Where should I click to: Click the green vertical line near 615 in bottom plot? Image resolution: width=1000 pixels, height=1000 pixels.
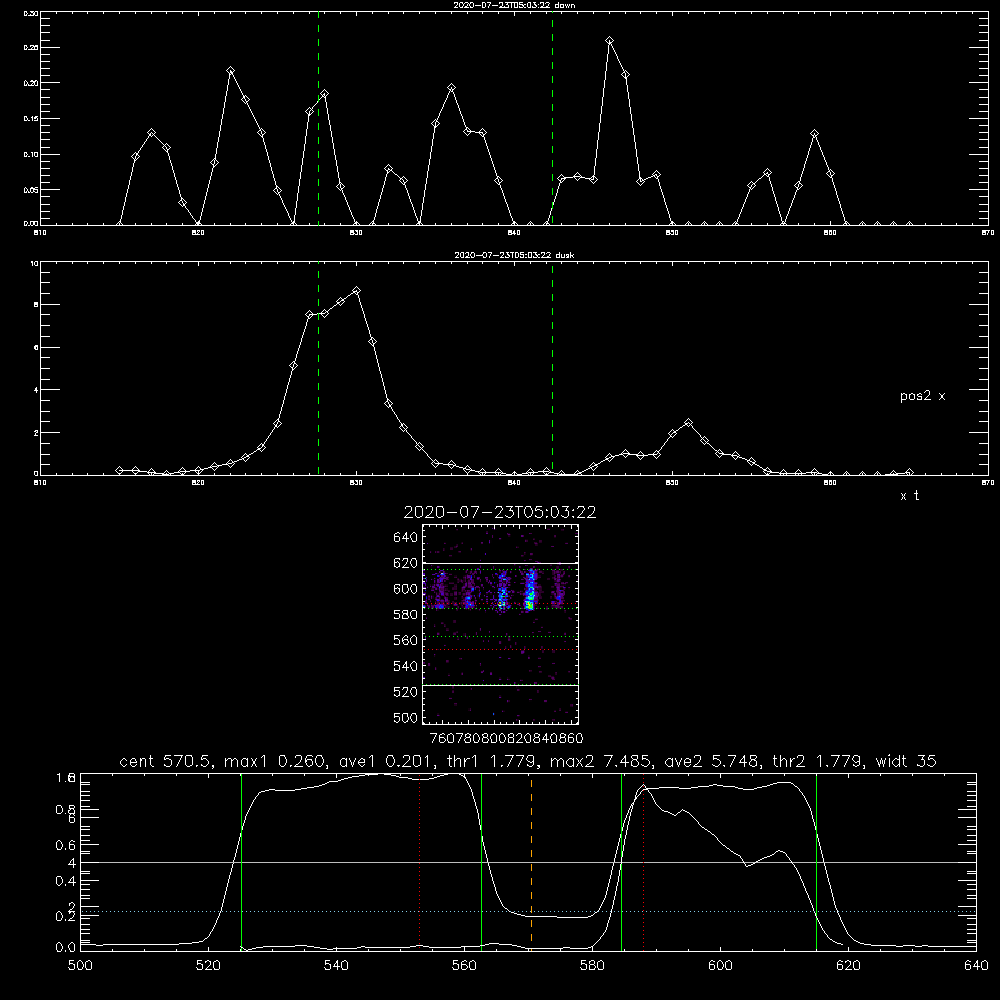point(816,861)
